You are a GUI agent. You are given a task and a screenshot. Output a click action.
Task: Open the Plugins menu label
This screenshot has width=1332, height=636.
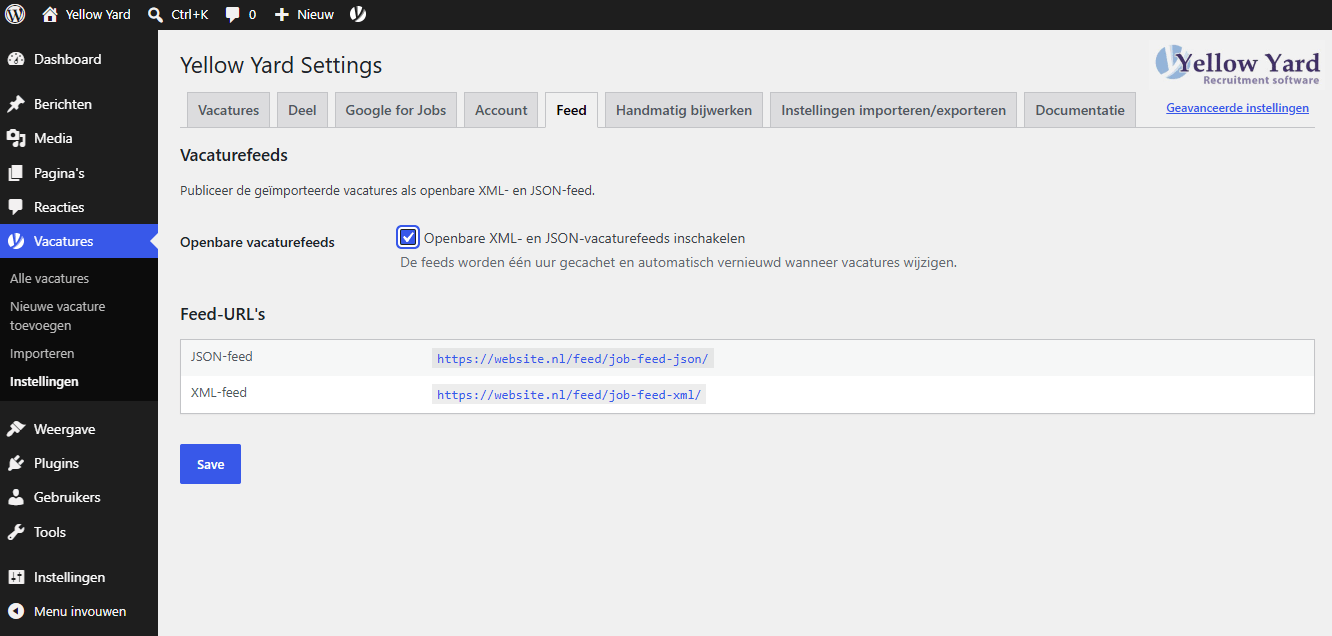tap(56, 463)
